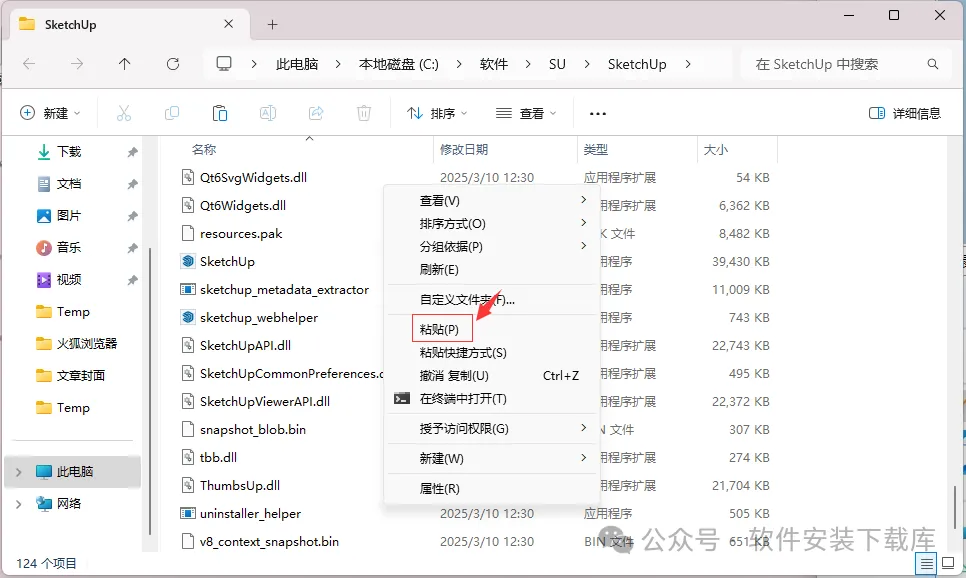Open 排序方式(O) submenu in context menu
The image size is (966, 578).
(x=492, y=224)
